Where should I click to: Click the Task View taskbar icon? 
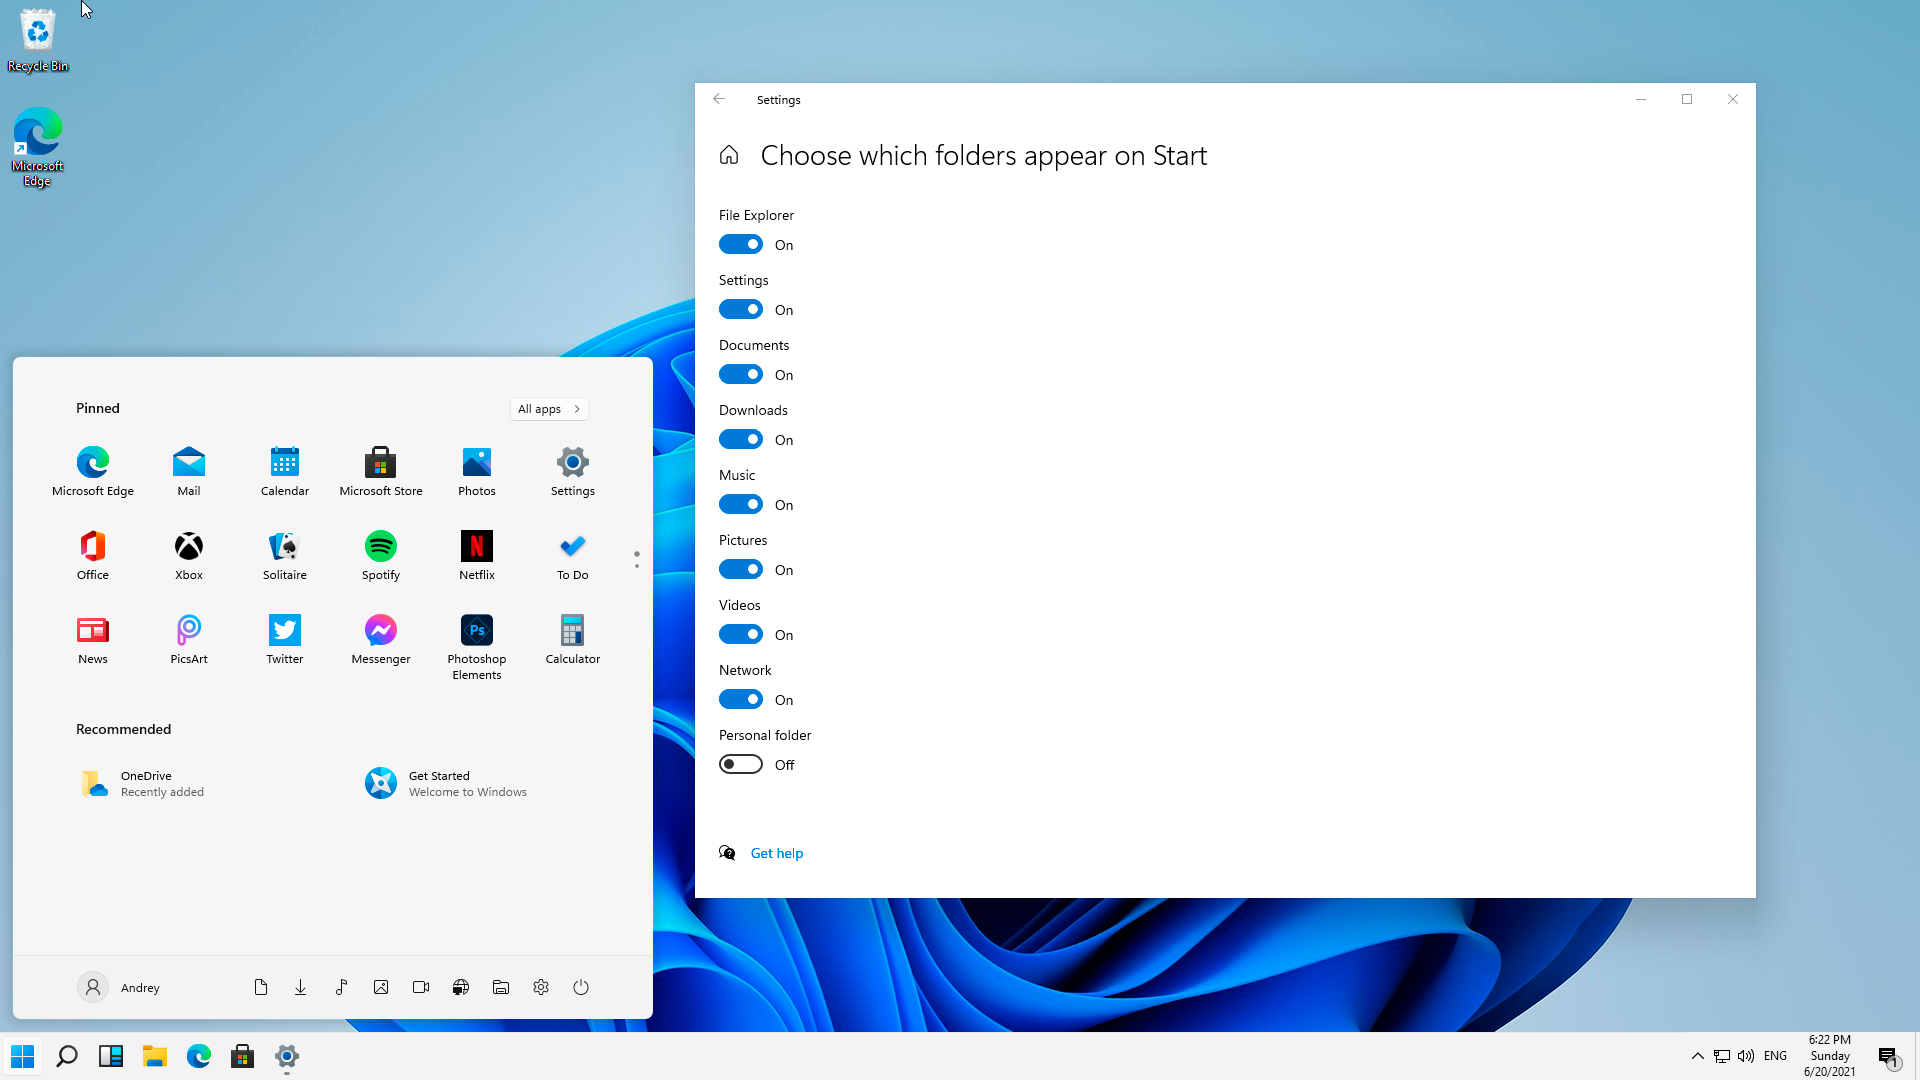111,1056
